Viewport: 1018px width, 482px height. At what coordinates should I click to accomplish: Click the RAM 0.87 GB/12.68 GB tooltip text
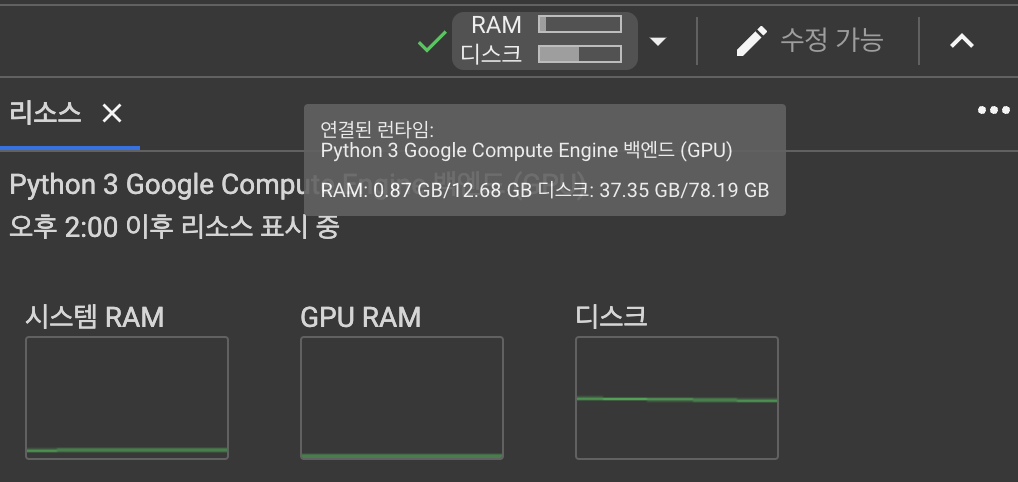click(427, 190)
